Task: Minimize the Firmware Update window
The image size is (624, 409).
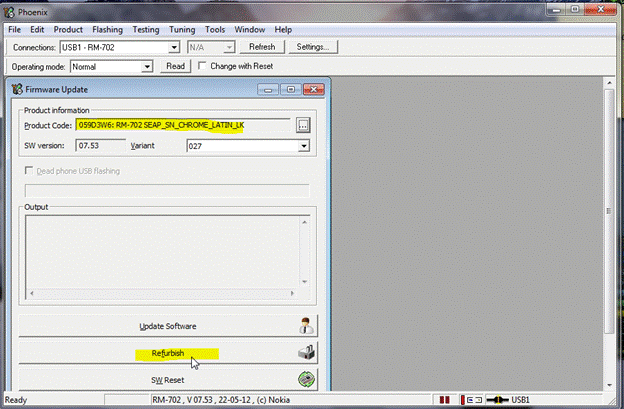Action: click(267, 90)
